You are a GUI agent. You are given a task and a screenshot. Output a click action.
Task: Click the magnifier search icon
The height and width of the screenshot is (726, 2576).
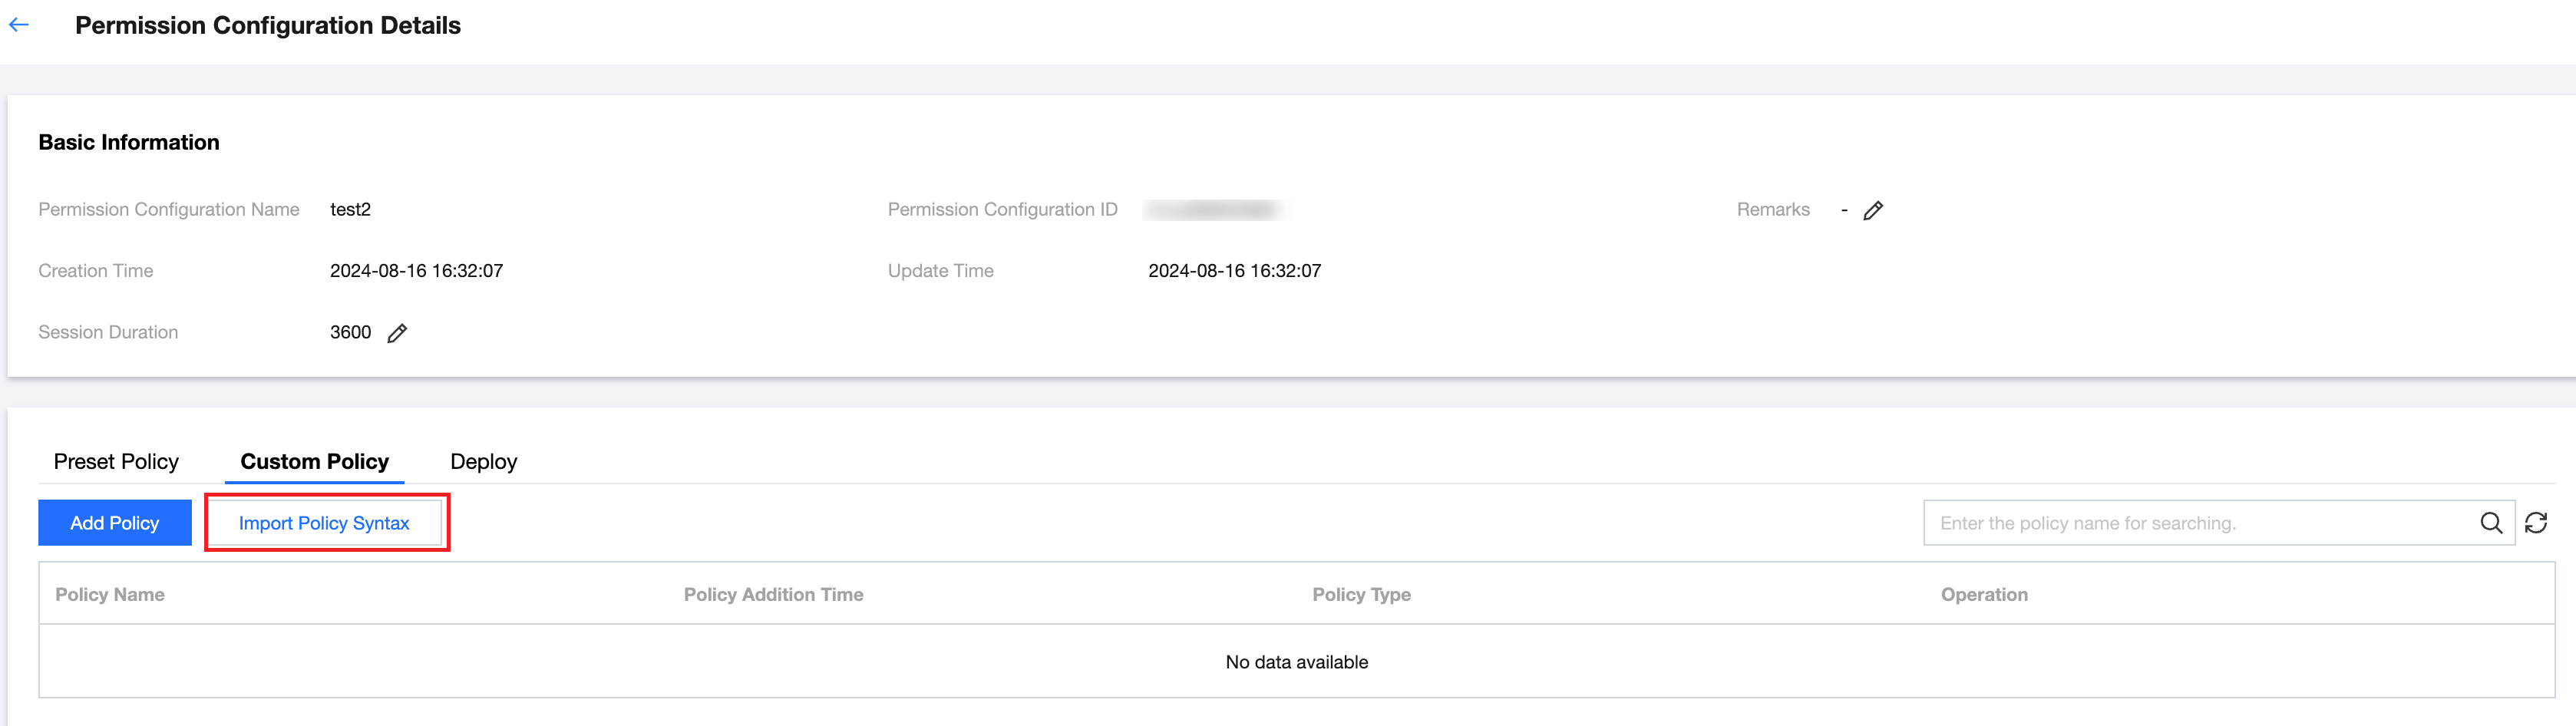pyautogui.click(x=2490, y=523)
